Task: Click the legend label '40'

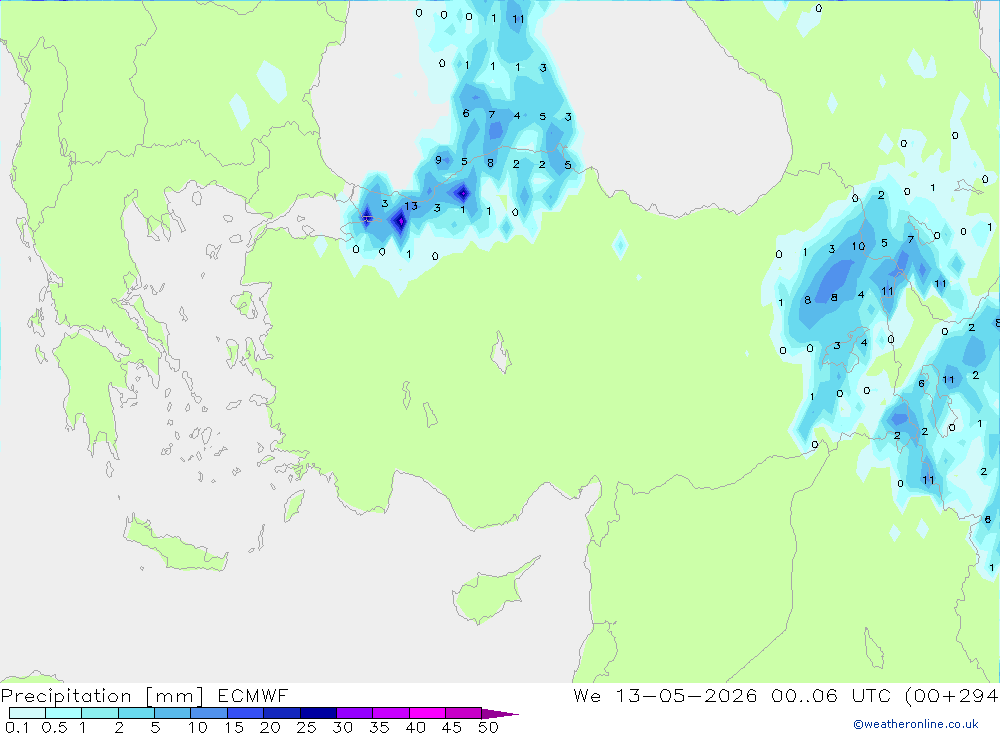Action: tap(415, 727)
